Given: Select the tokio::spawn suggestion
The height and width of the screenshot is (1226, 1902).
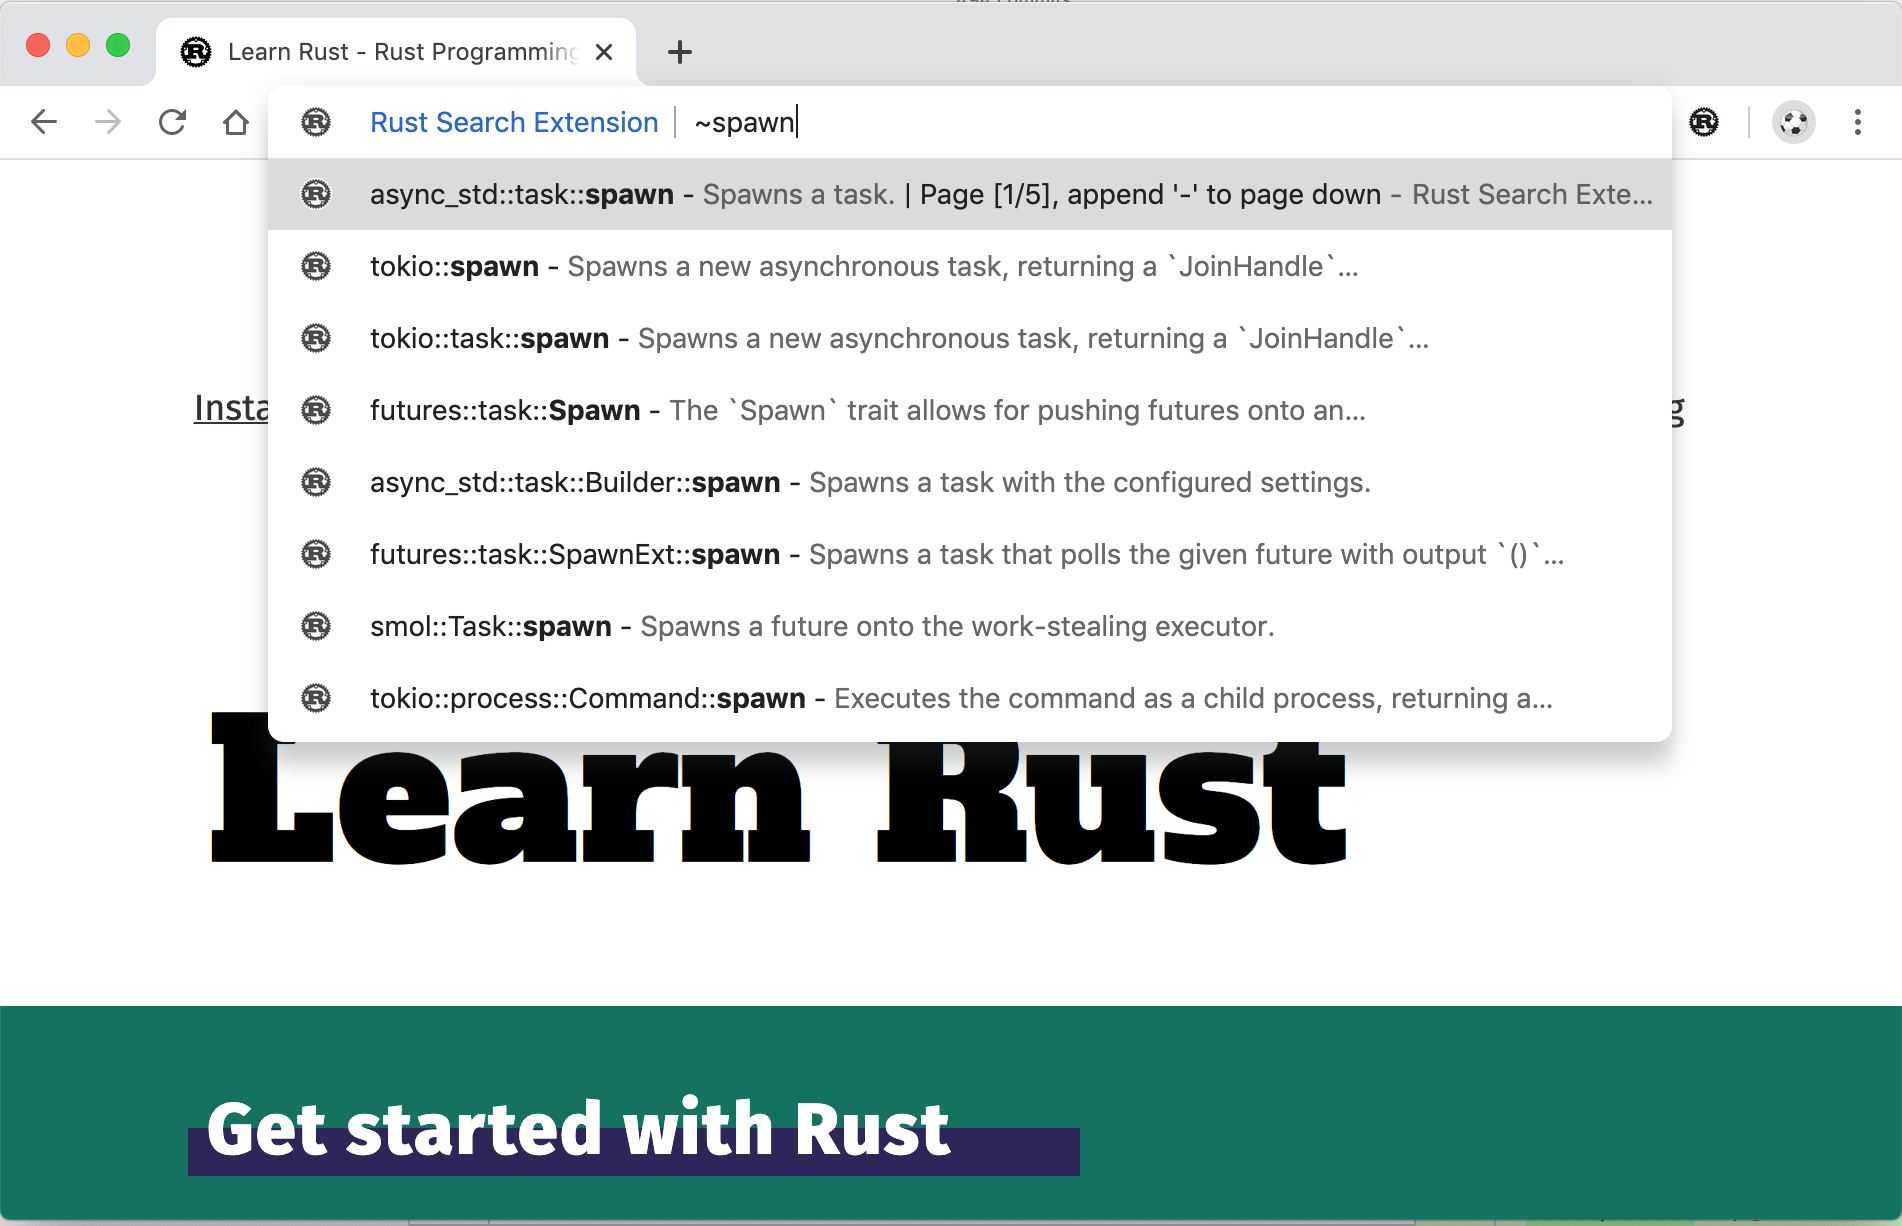Looking at the screenshot, I should 970,266.
